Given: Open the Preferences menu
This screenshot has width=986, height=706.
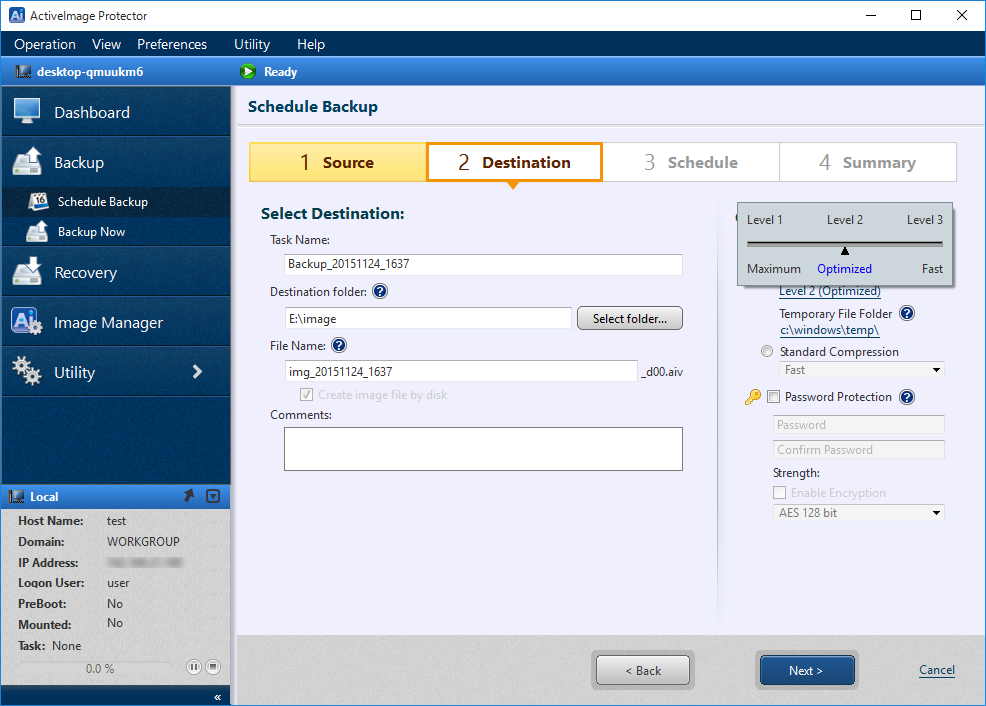Looking at the screenshot, I should click(x=172, y=44).
